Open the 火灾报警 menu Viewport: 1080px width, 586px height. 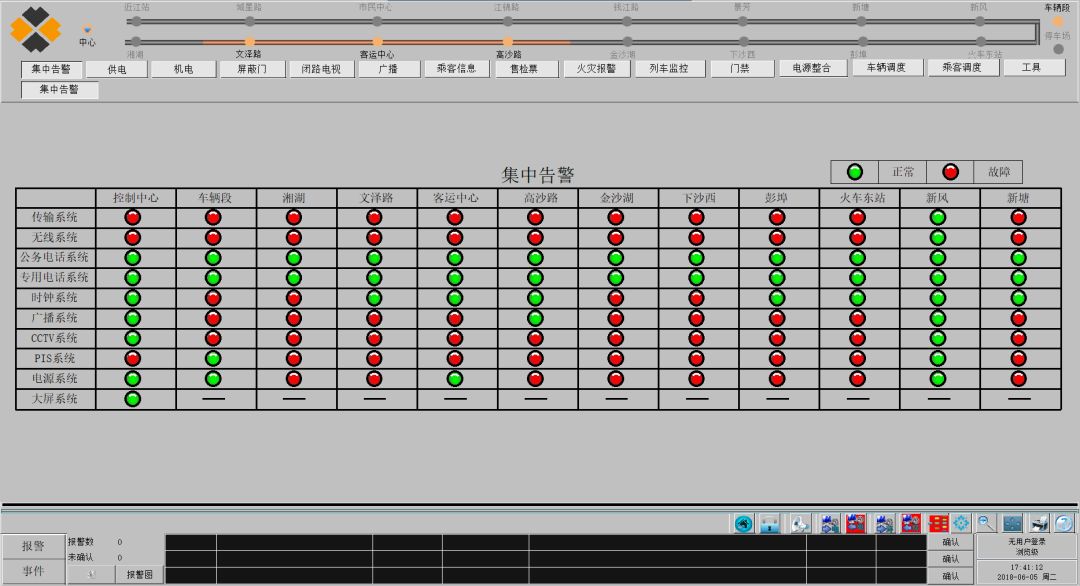(x=596, y=68)
